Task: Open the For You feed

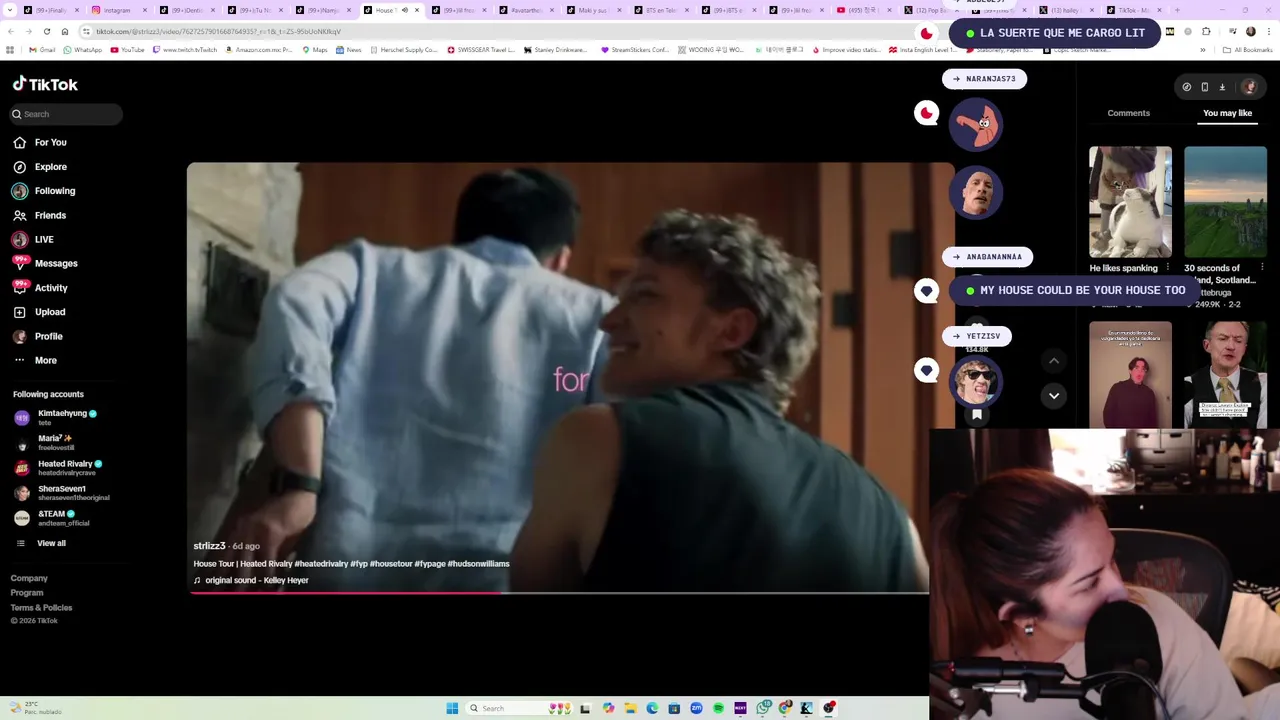Action: coord(40,142)
